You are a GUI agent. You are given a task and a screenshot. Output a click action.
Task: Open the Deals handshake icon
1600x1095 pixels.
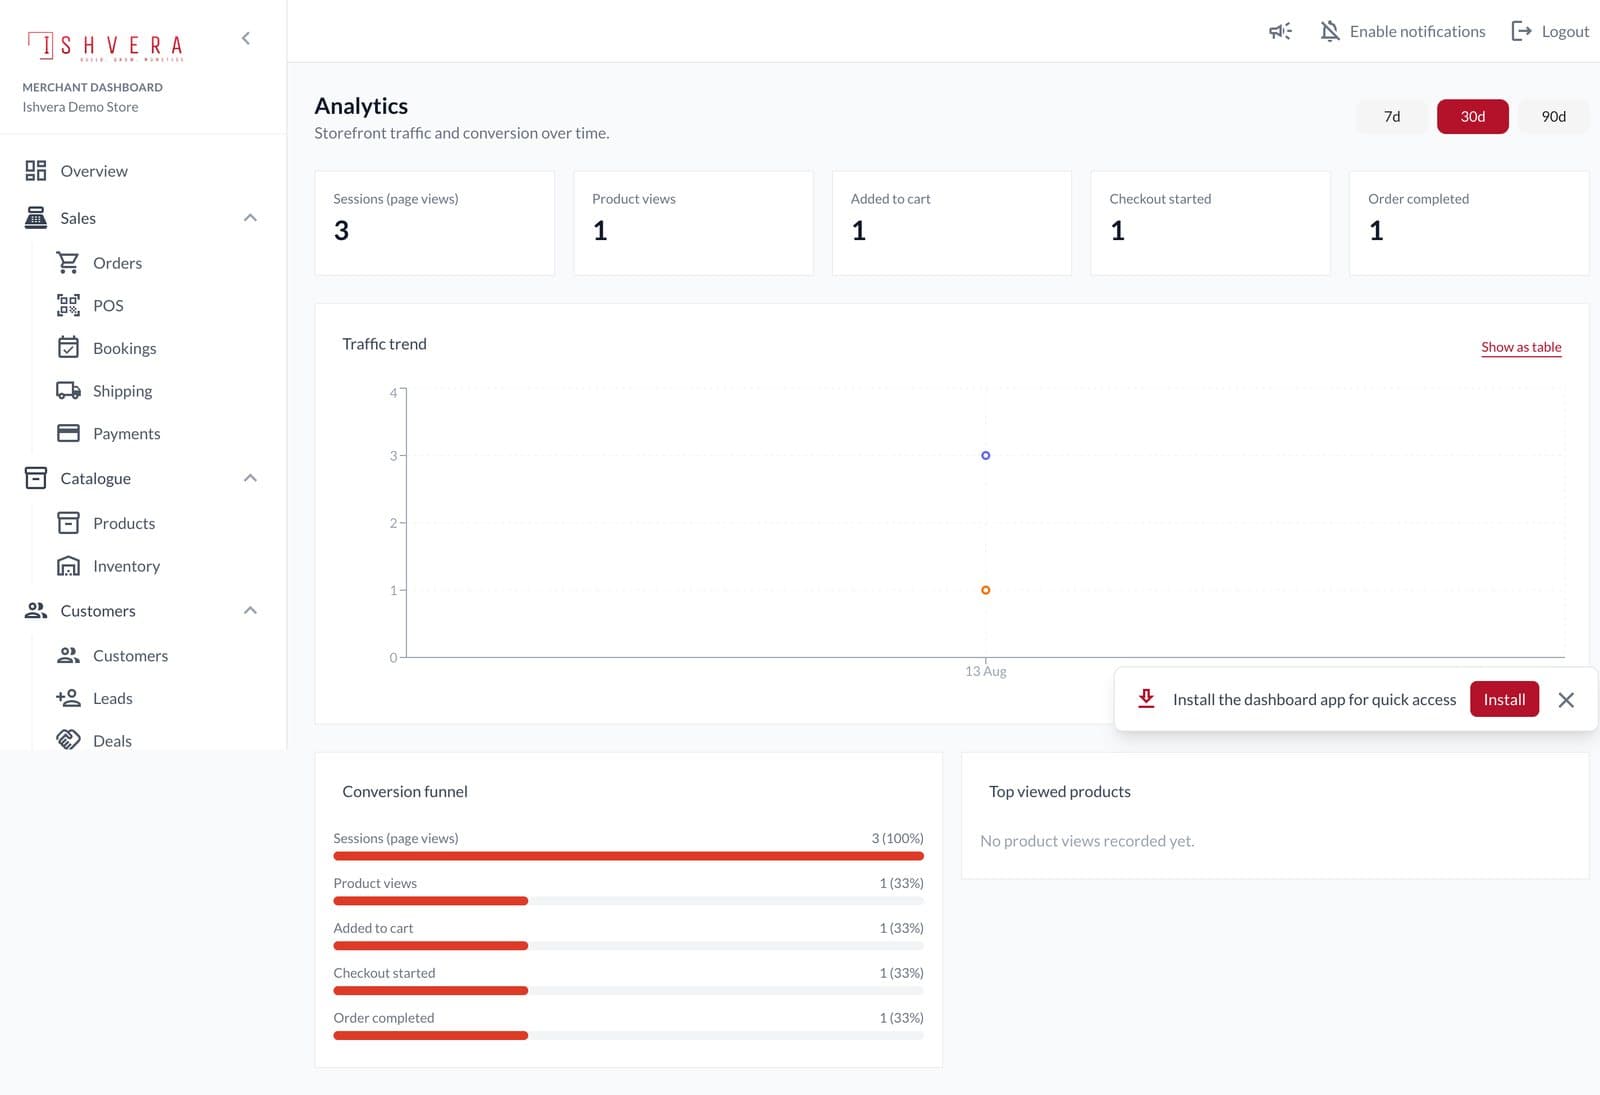tap(68, 740)
